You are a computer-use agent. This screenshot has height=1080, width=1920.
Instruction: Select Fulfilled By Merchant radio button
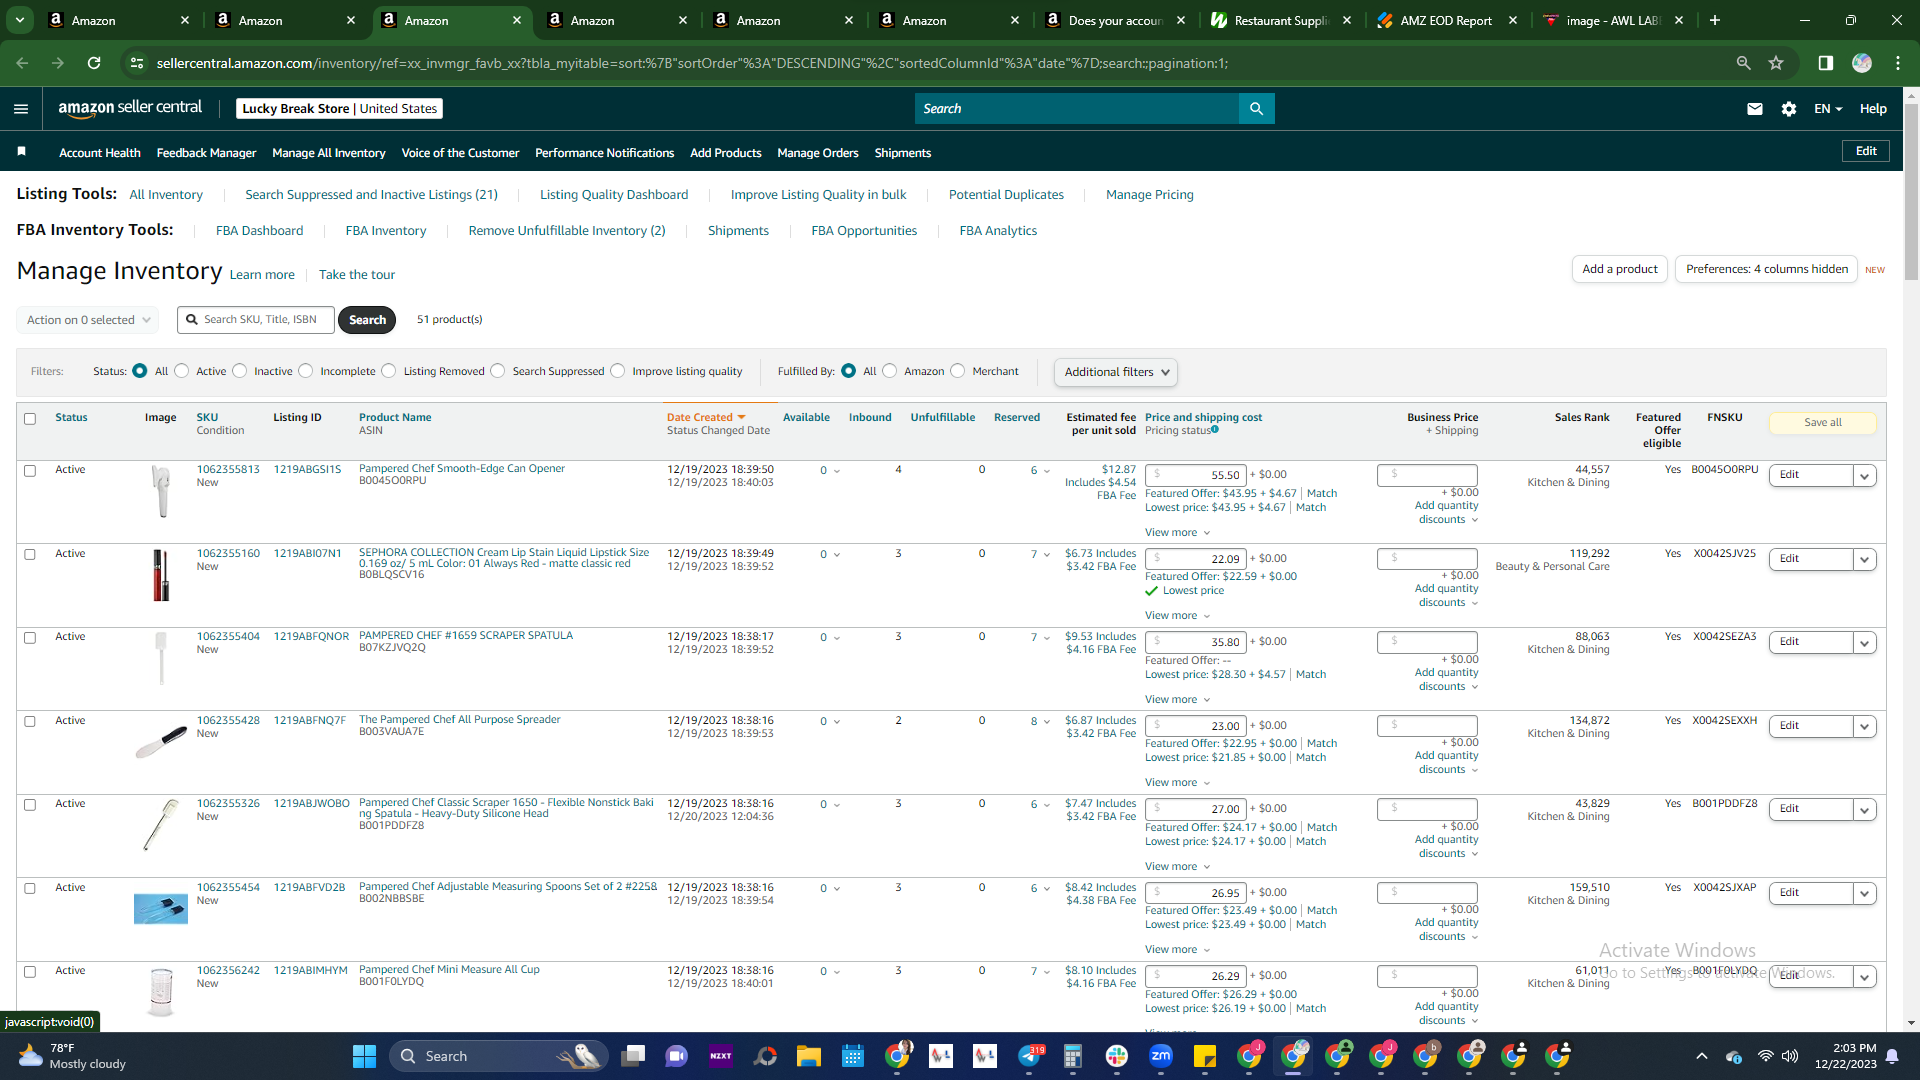pyautogui.click(x=958, y=371)
